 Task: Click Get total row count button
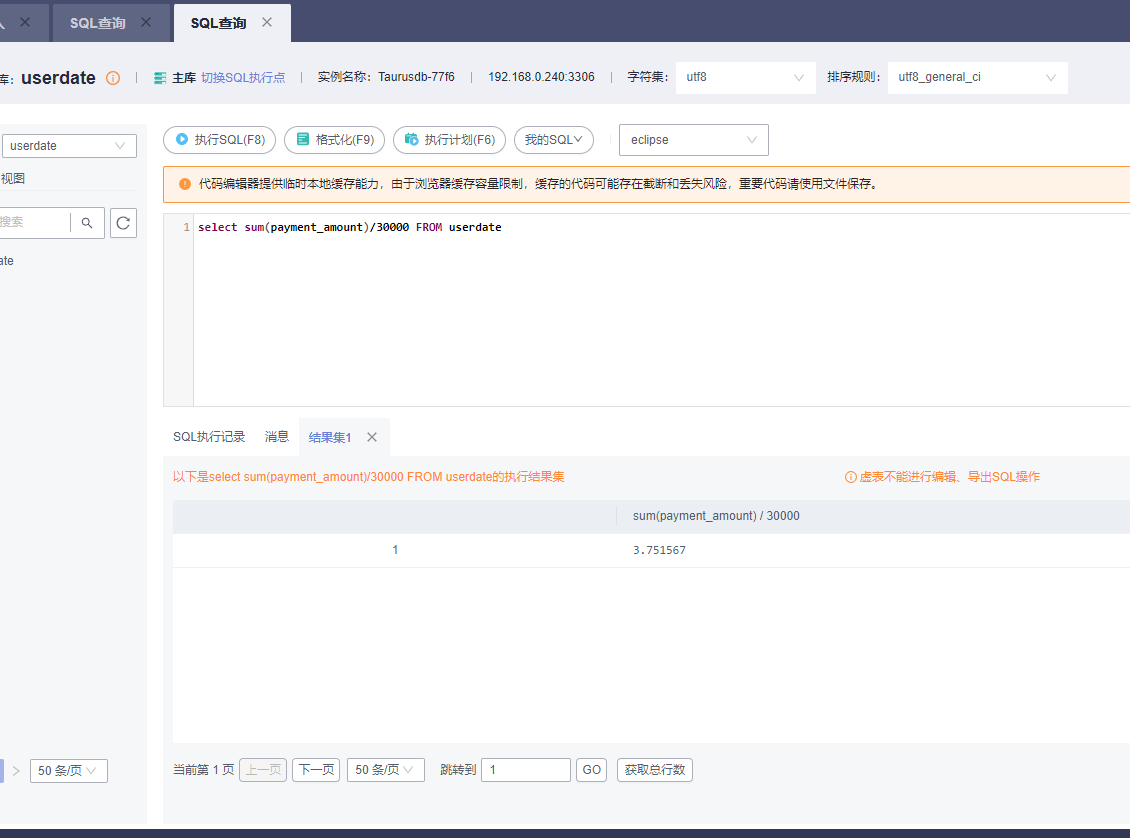coord(655,770)
